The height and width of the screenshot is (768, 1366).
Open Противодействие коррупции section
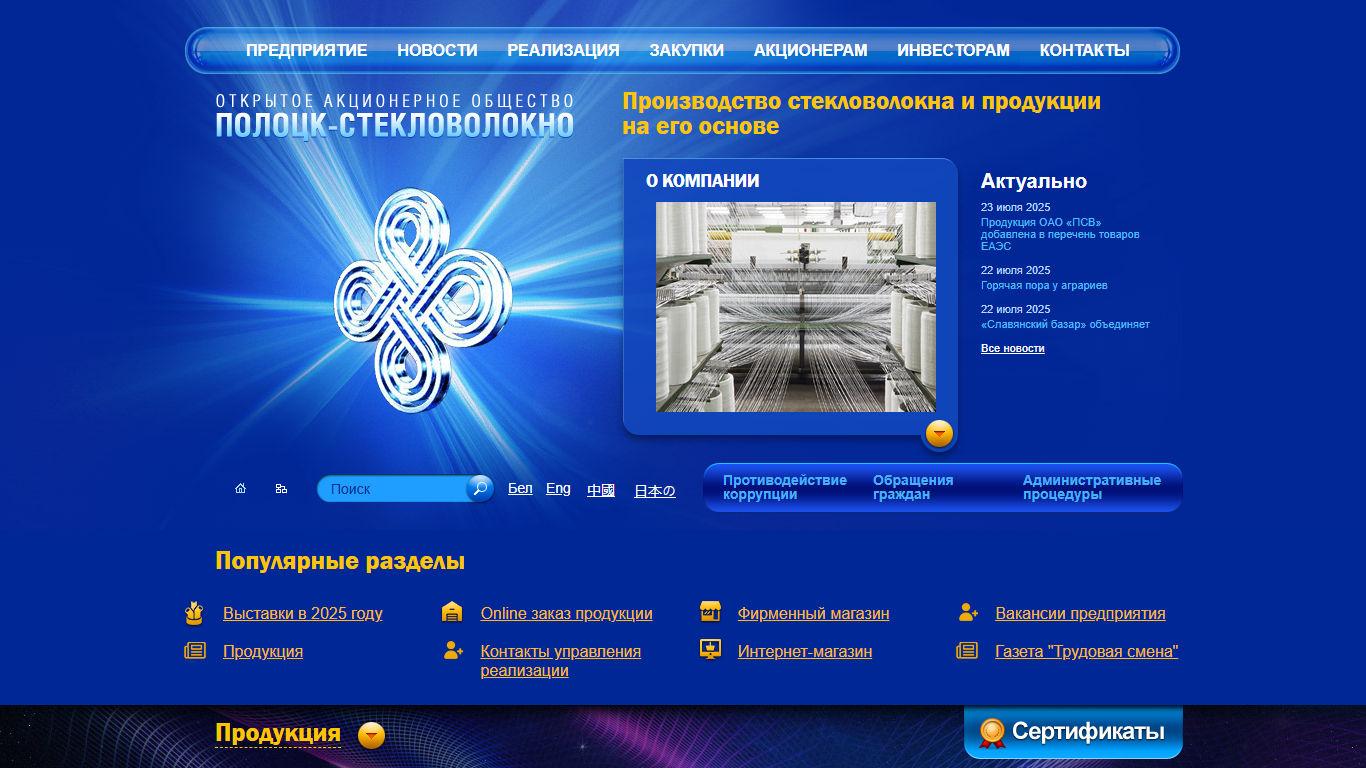click(785, 487)
